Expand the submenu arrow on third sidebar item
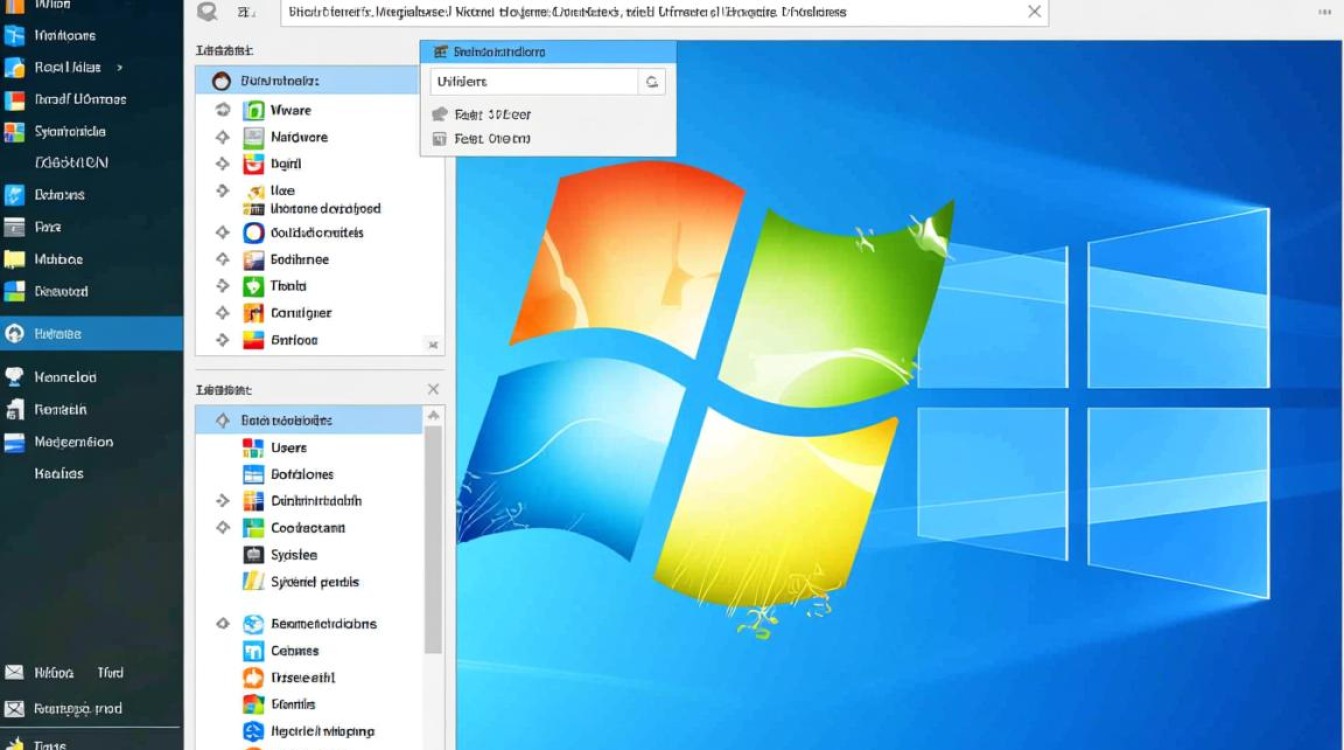Screen dimensions: 1344x750 point(120,68)
